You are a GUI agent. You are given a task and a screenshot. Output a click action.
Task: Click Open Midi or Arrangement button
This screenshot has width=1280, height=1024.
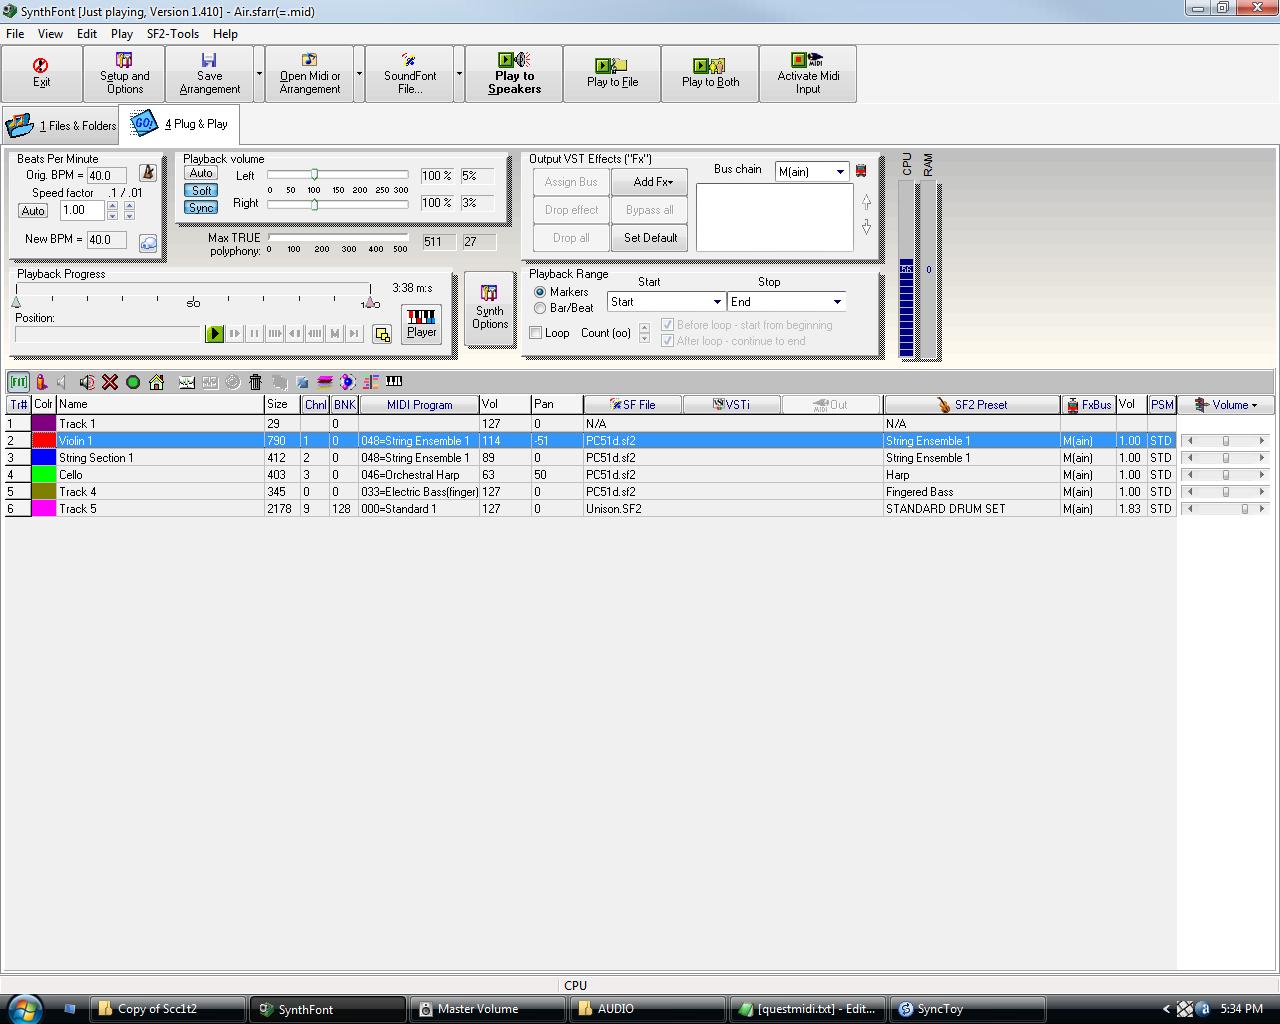click(310, 73)
